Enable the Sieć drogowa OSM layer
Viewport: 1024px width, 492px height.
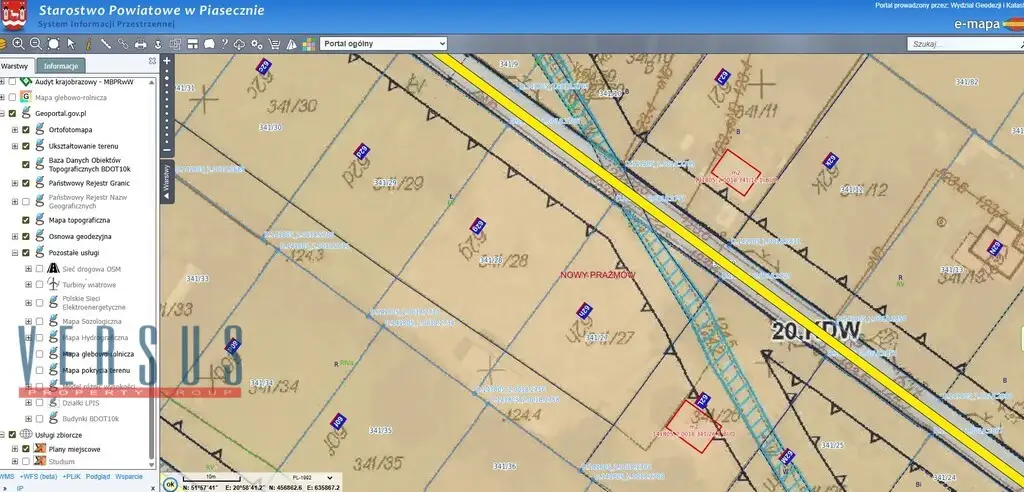click(39, 269)
